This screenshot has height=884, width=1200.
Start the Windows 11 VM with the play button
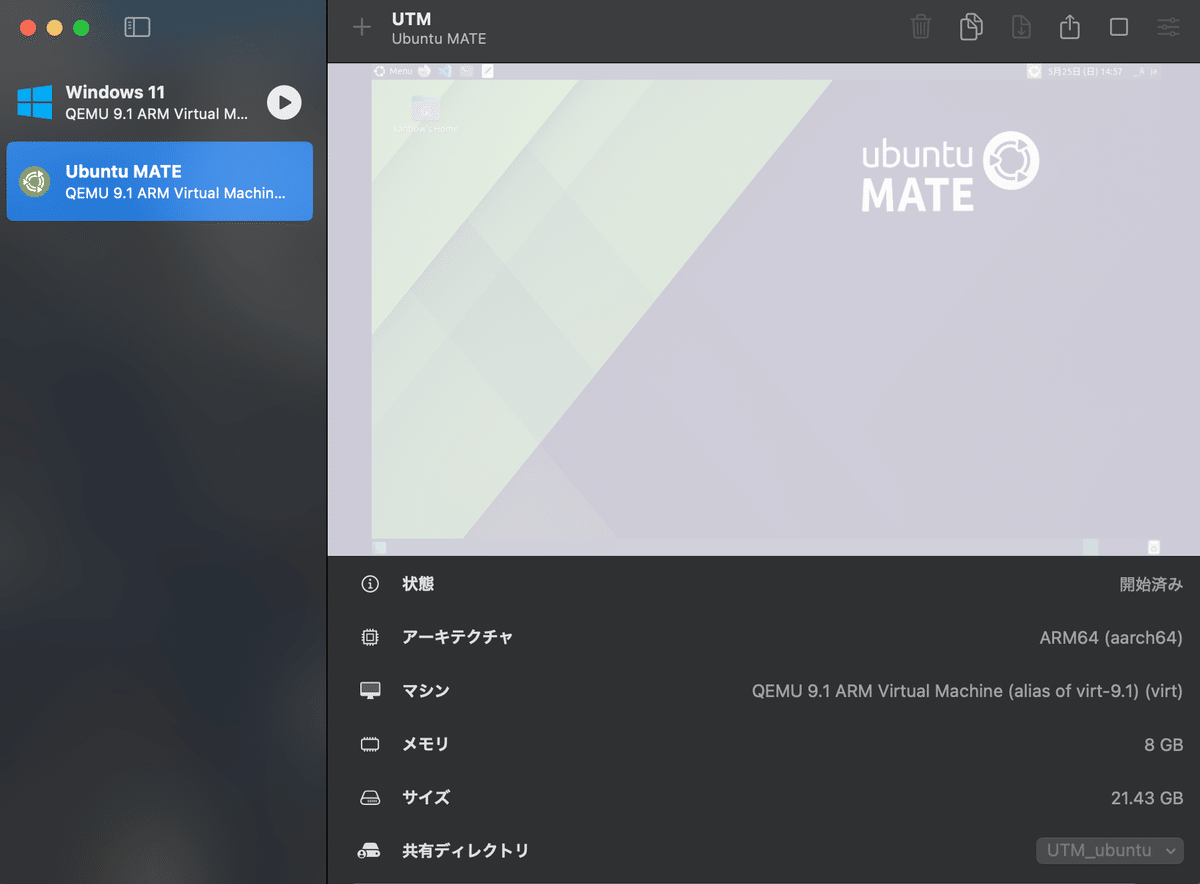point(283,103)
